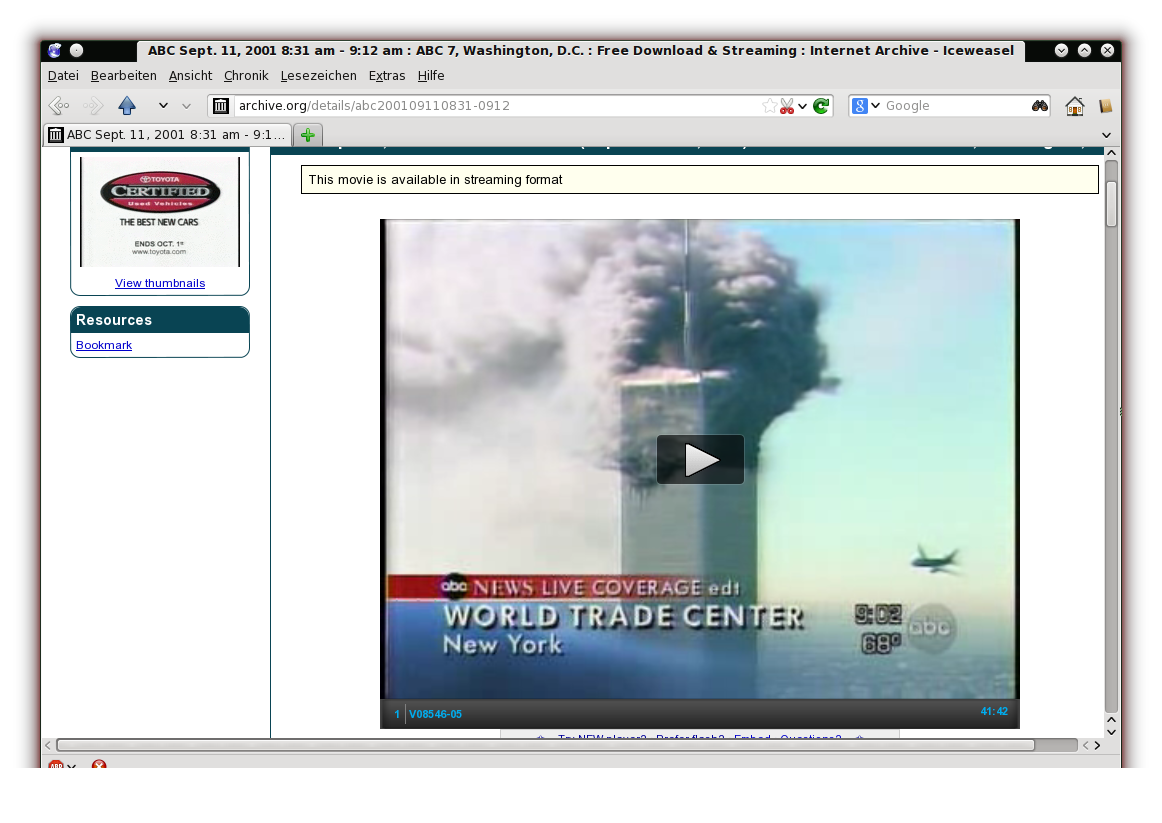Open the recent pages history dropdown
The height and width of the screenshot is (823, 1162).
pyautogui.click(x=187, y=106)
